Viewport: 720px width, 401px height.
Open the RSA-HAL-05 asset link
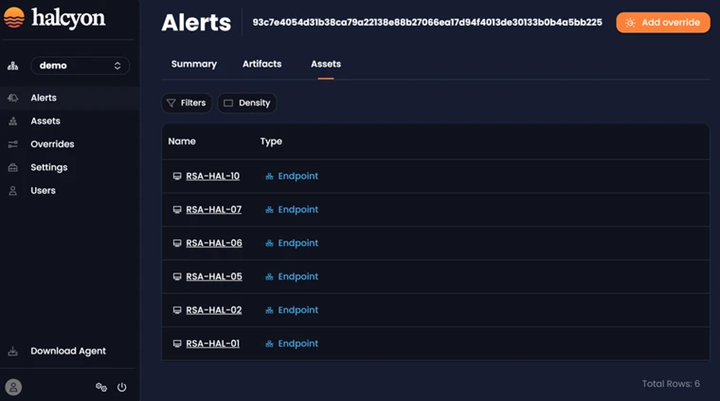pos(214,277)
